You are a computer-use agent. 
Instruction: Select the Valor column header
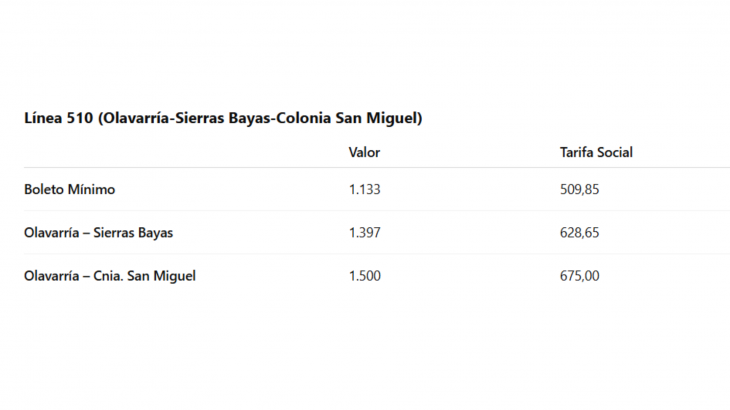[x=365, y=152]
